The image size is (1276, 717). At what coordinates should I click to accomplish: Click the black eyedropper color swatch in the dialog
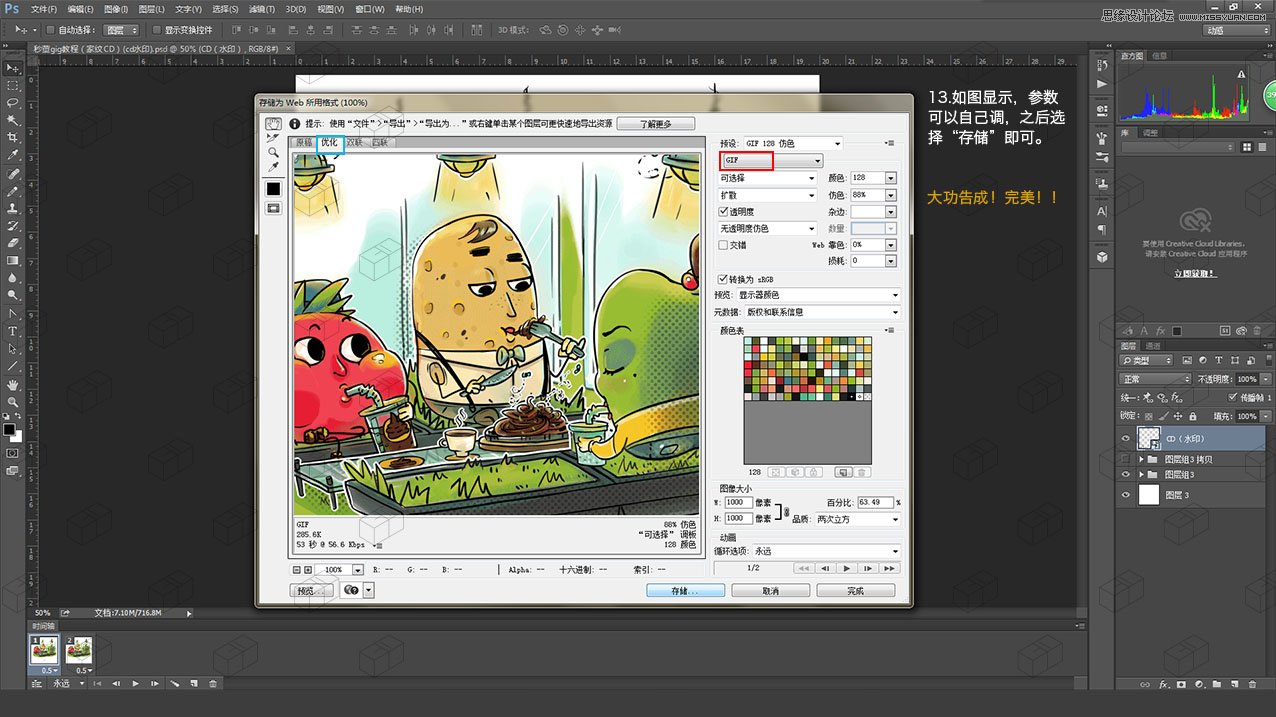(x=273, y=188)
